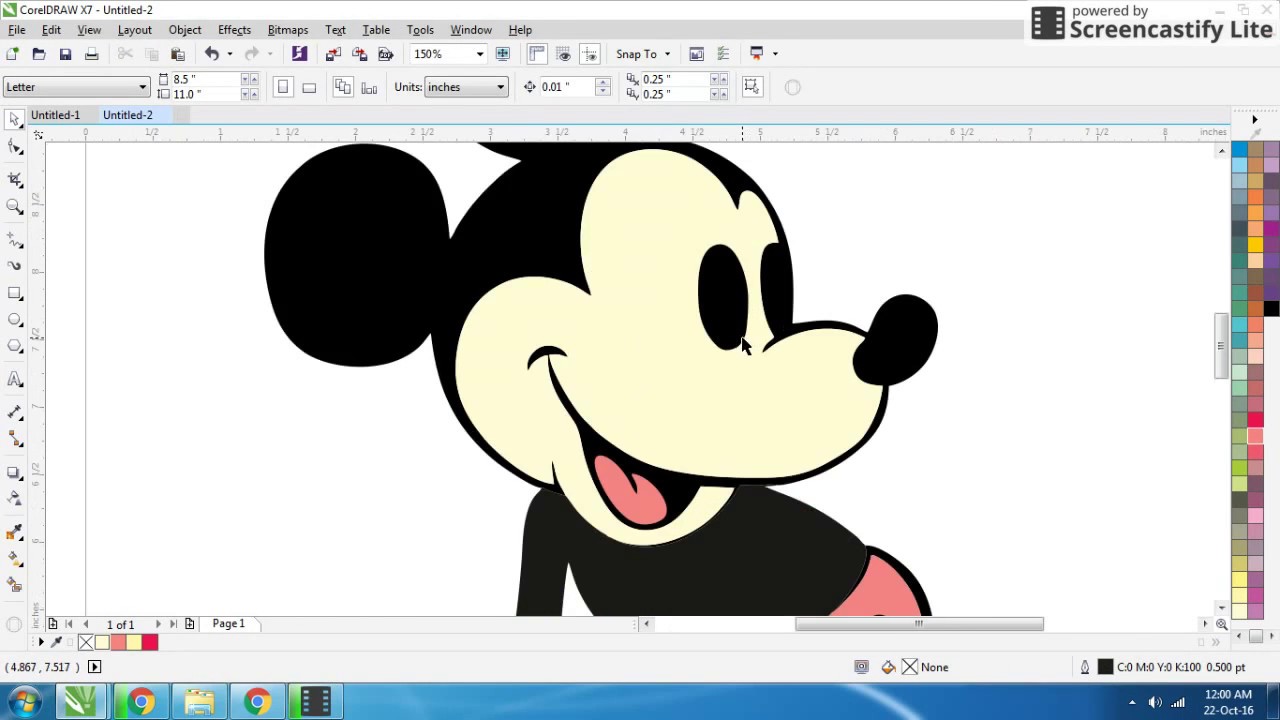Click the Export icon

pos(360,54)
